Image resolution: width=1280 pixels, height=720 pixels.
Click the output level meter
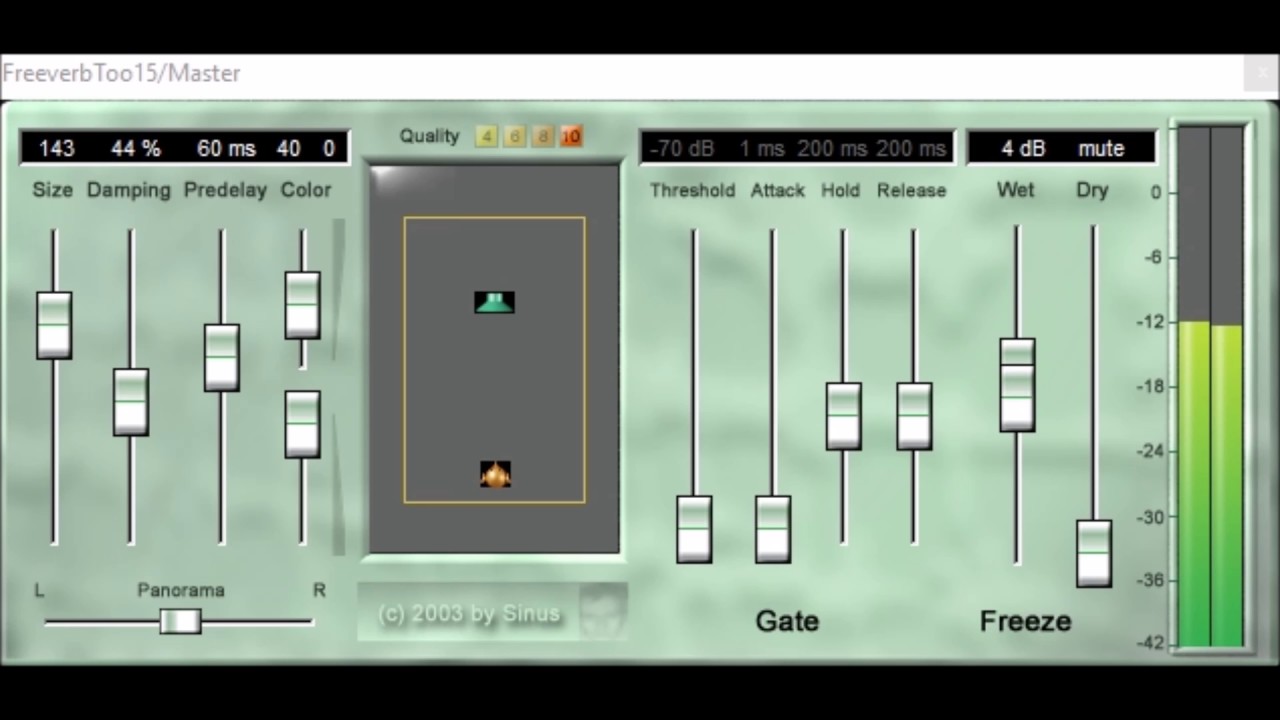pyautogui.click(x=1211, y=387)
